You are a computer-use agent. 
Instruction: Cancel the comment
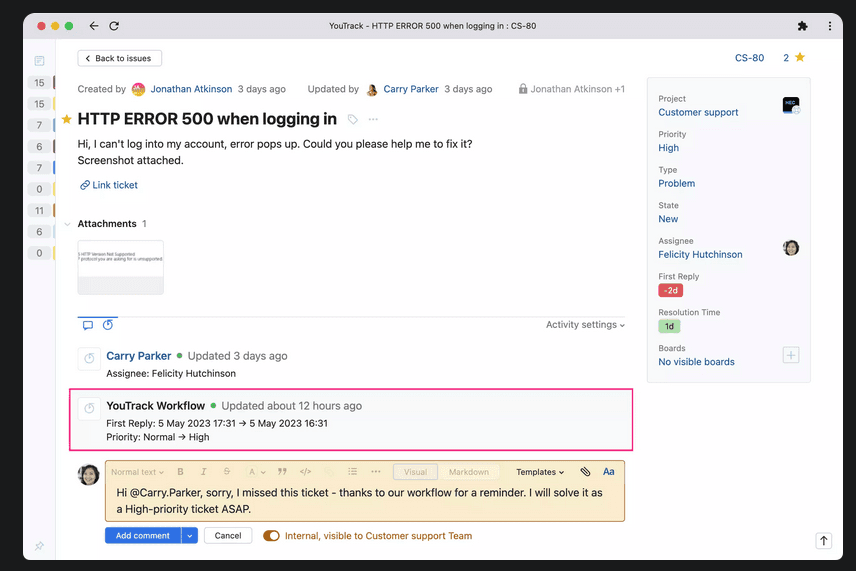coord(228,536)
